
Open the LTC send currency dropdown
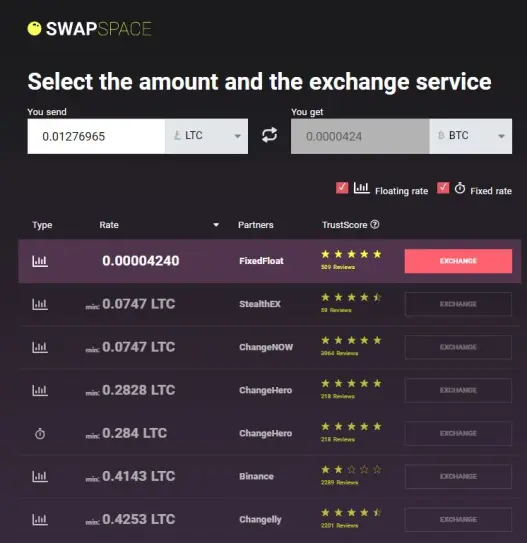(206, 136)
